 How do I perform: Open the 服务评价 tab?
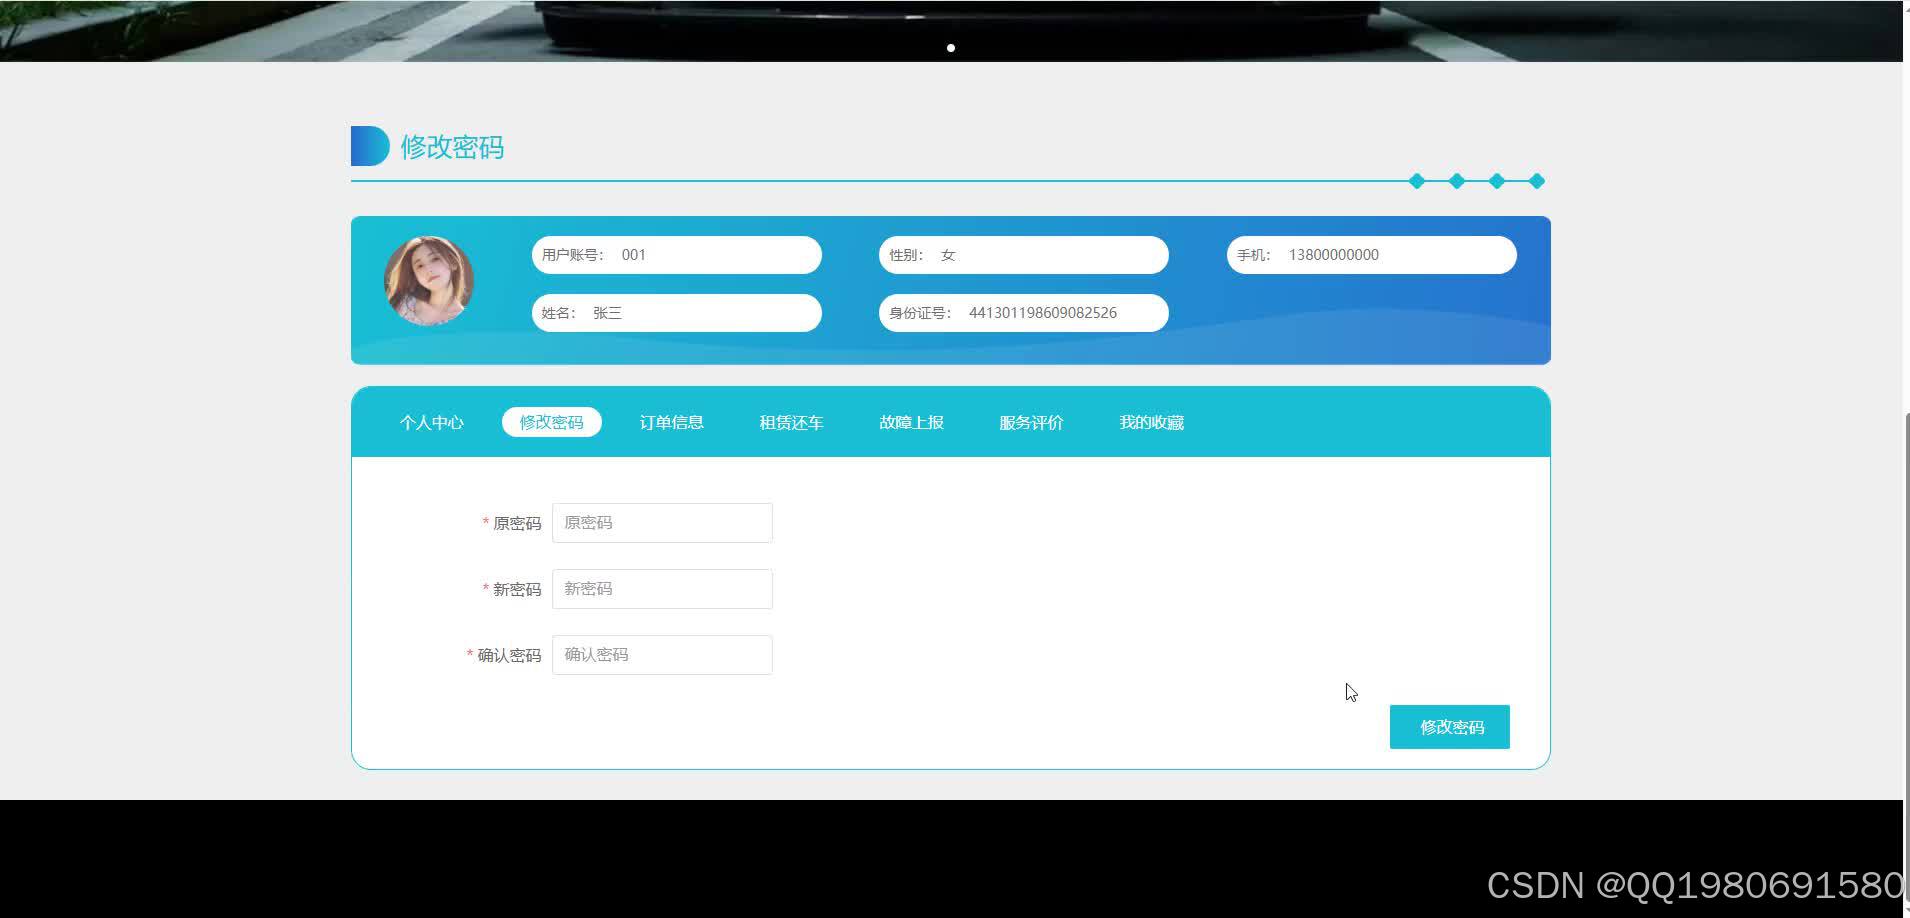(x=1031, y=422)
